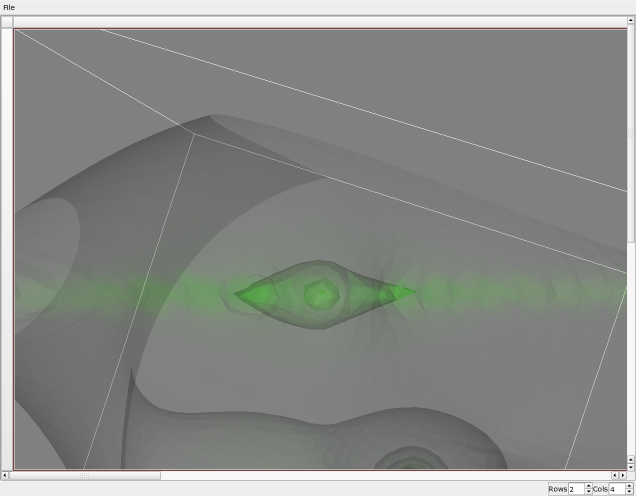Click the down arrow at the vertical scrollbar's bottom
The height and width of the screenshot is (496, 636).
pyautogui.click(x=631, y=467)
